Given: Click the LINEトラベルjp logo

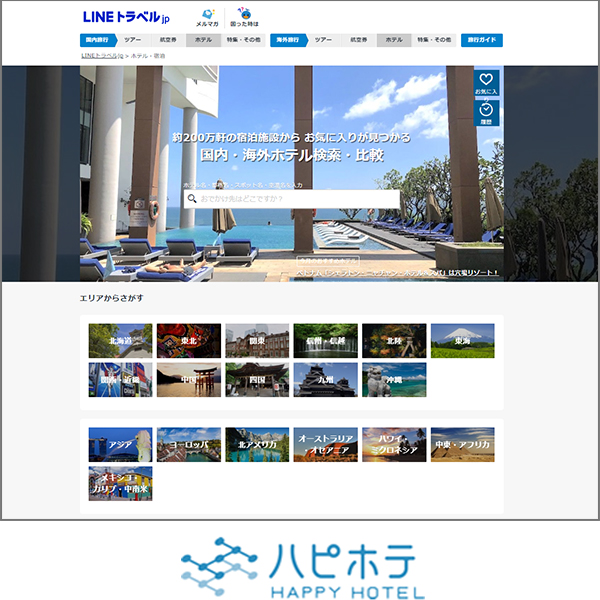Looking at the screenshot, I should point(127,17).
